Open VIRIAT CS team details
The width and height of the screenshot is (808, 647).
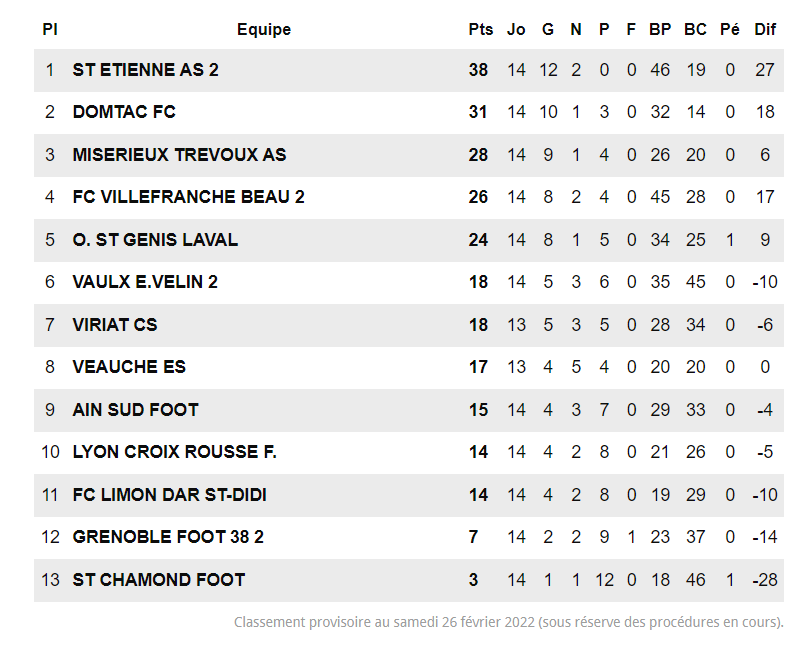(x=115, y=325)
